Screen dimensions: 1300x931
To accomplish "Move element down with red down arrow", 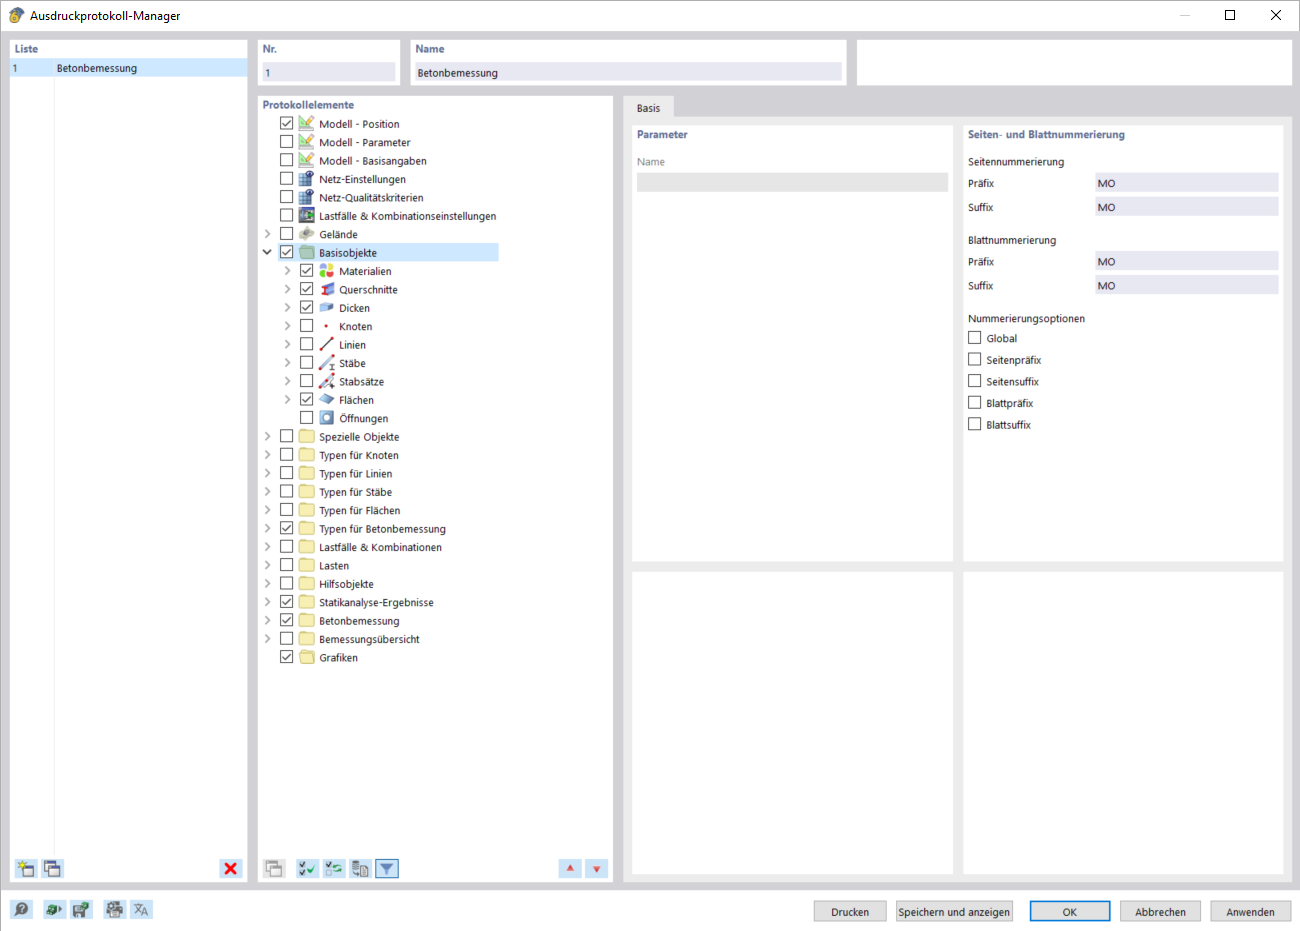I will click(597, 869).
